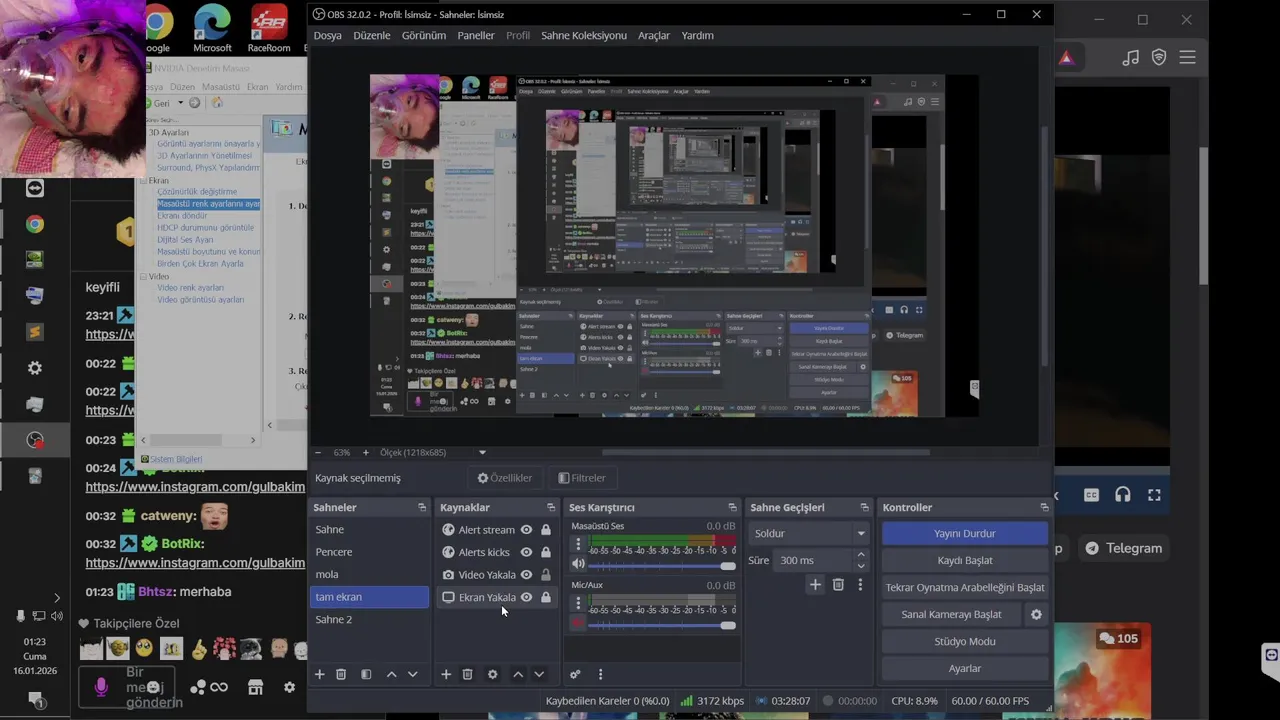Open Mic/Aux three-dot menu
This screenshot has height=720, width=1280.
577,603
